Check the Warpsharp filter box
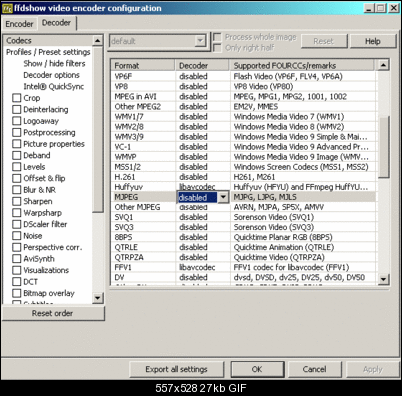The image size is (402, 396). [17, 213]
